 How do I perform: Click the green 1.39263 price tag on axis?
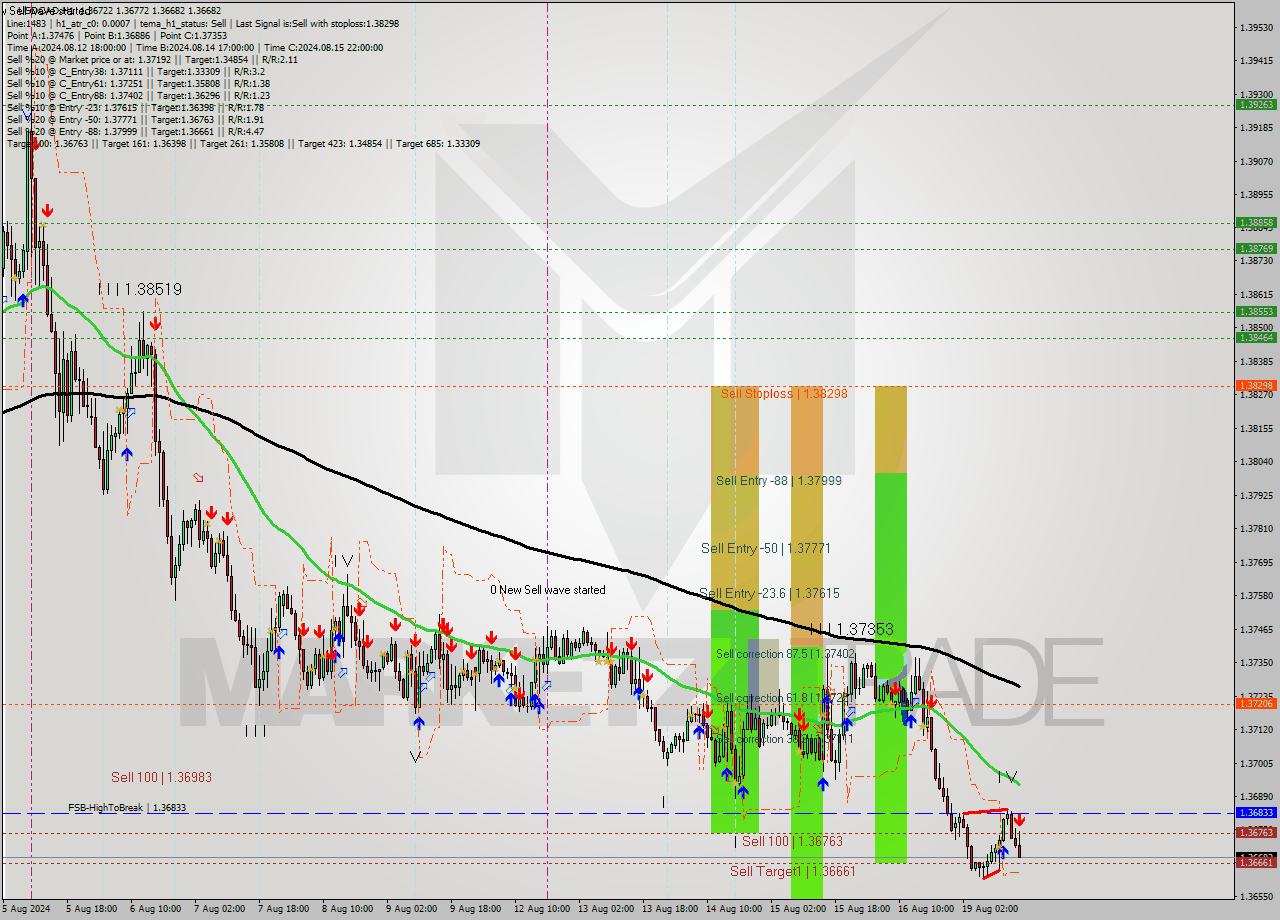(x=1256, y=104)
